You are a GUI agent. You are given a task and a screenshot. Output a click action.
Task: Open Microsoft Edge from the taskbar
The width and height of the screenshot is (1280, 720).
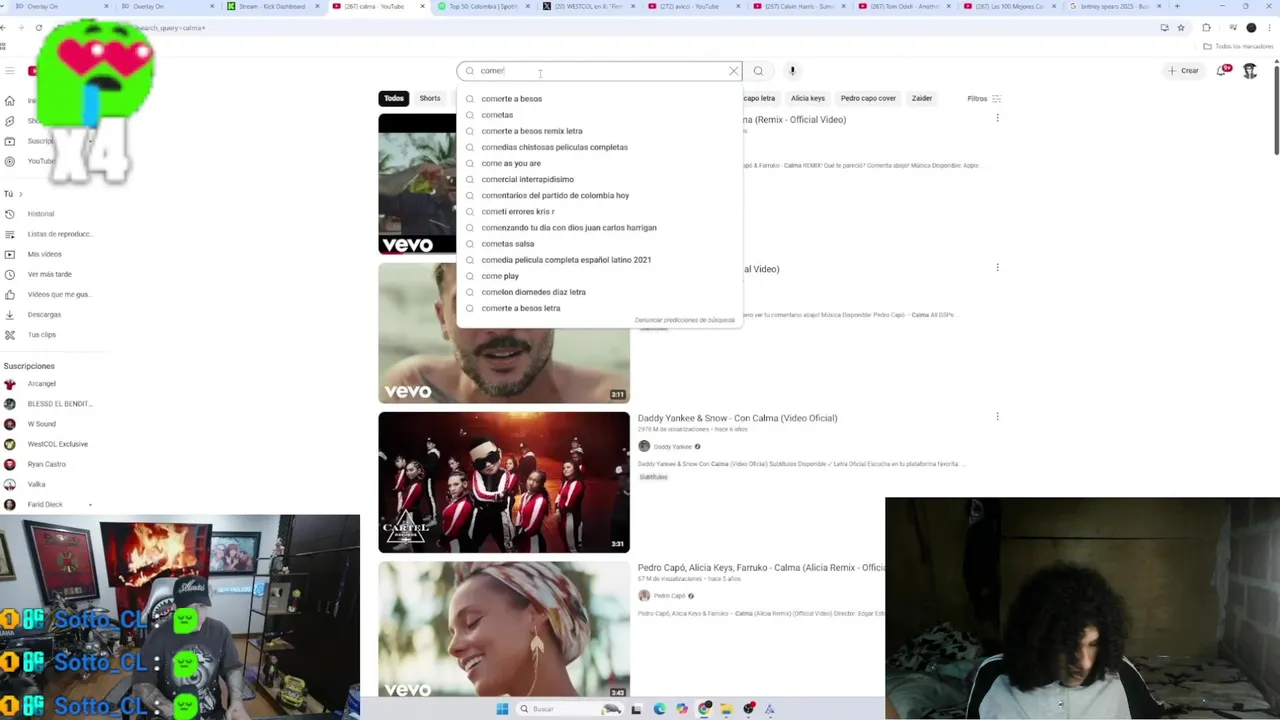click(x=659, y=709)
